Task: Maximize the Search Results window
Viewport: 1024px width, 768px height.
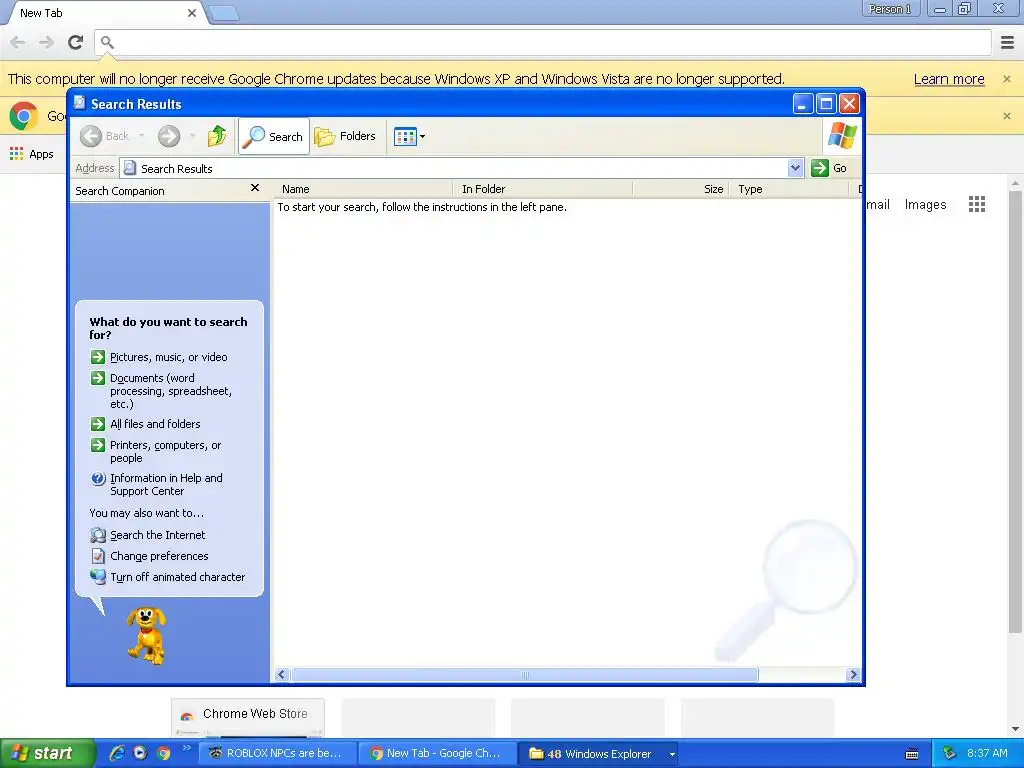Action: pos(826,104)
